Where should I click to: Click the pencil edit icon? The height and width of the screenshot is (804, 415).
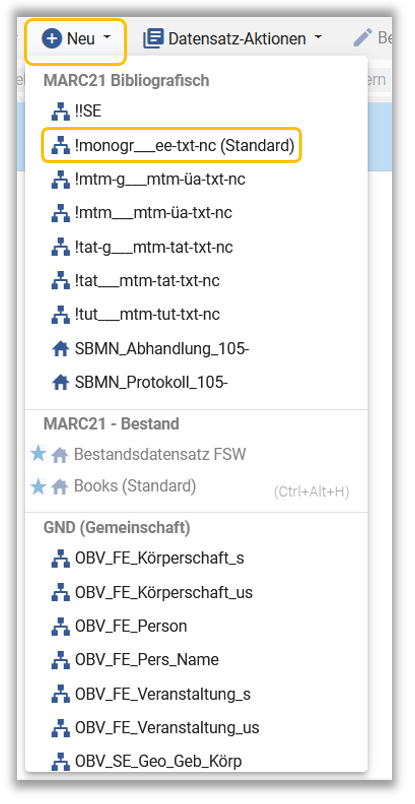(363, 38)
